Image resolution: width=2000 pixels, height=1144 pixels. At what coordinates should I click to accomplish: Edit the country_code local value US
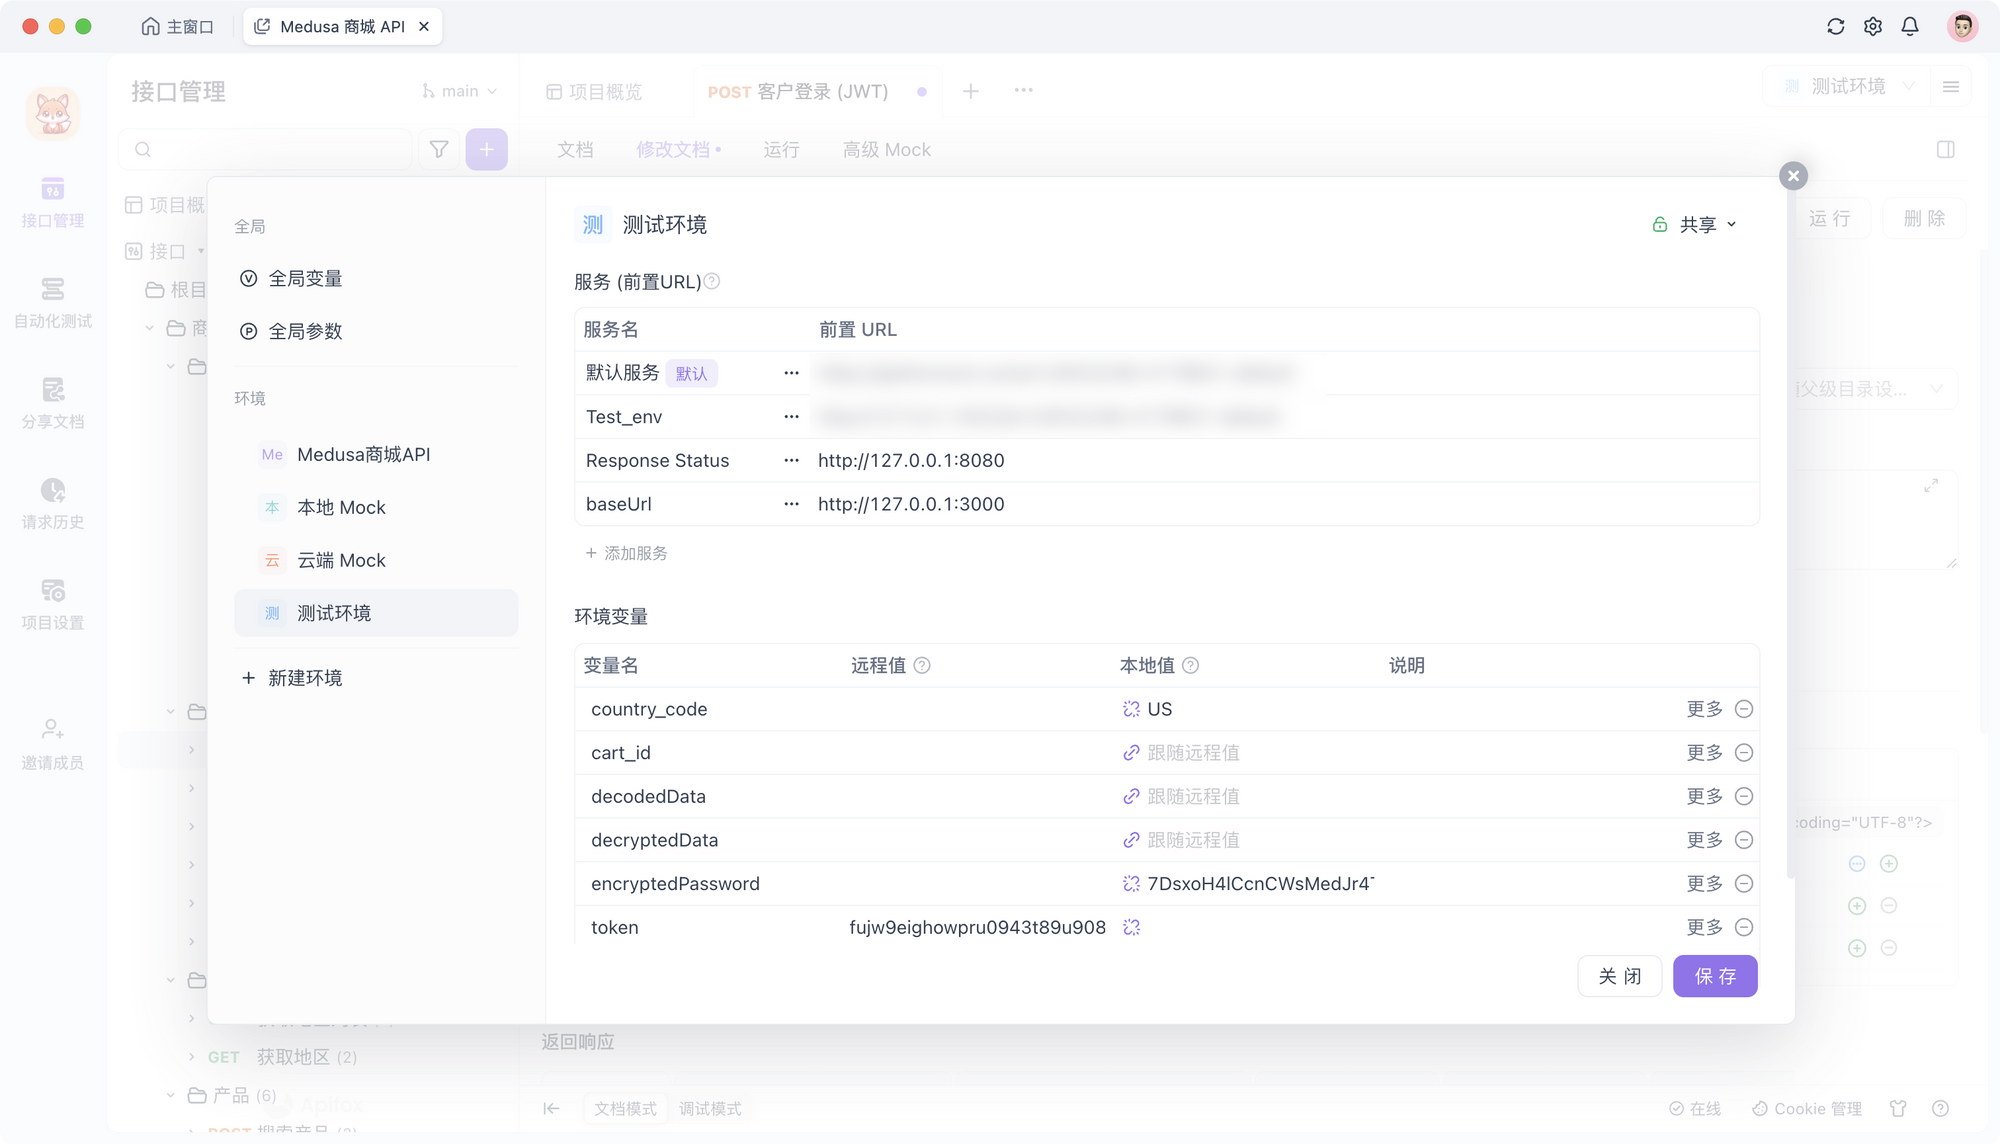(x=1159, y=709)
